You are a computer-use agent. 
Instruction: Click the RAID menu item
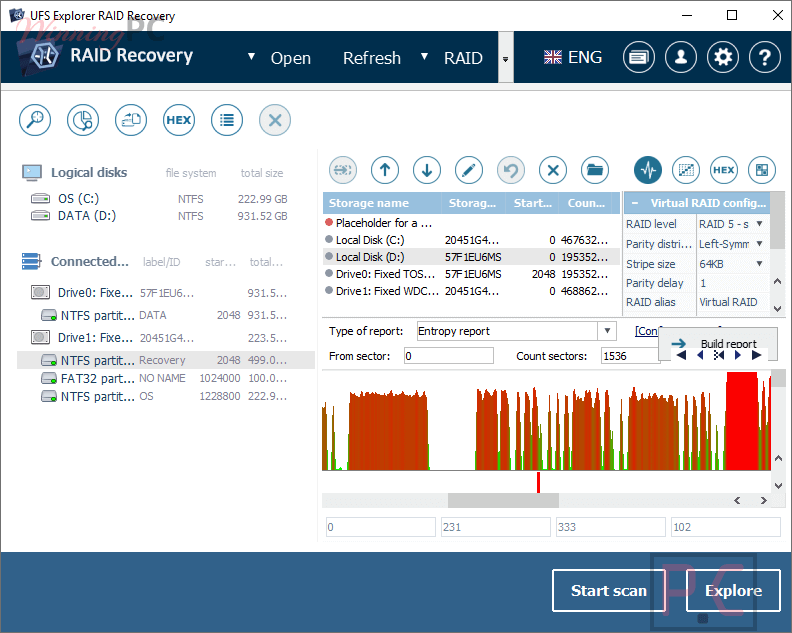point(463,58)
